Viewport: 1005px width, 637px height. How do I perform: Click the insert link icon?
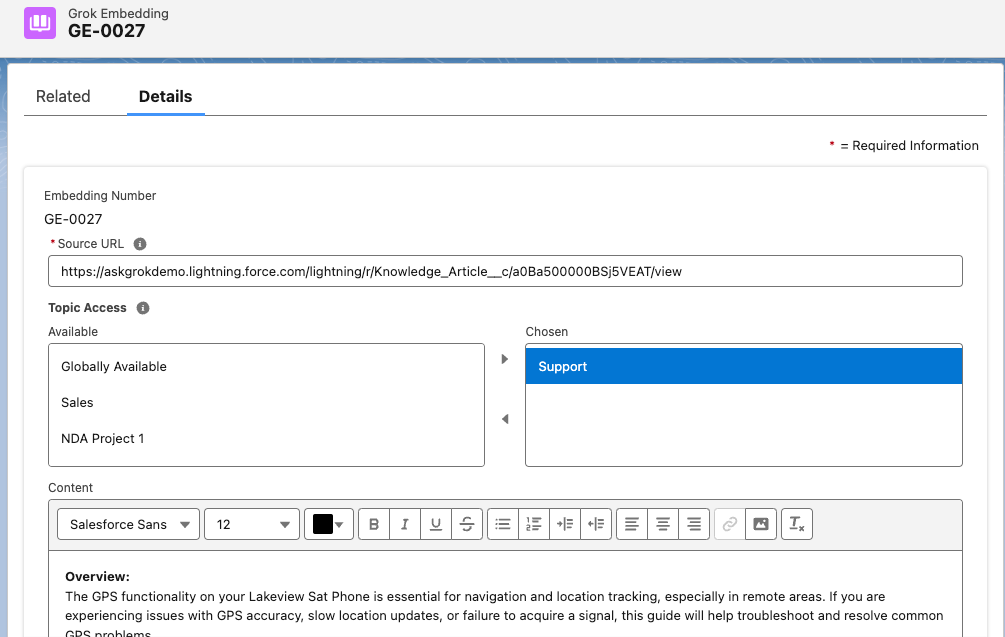tap(730, 524)
